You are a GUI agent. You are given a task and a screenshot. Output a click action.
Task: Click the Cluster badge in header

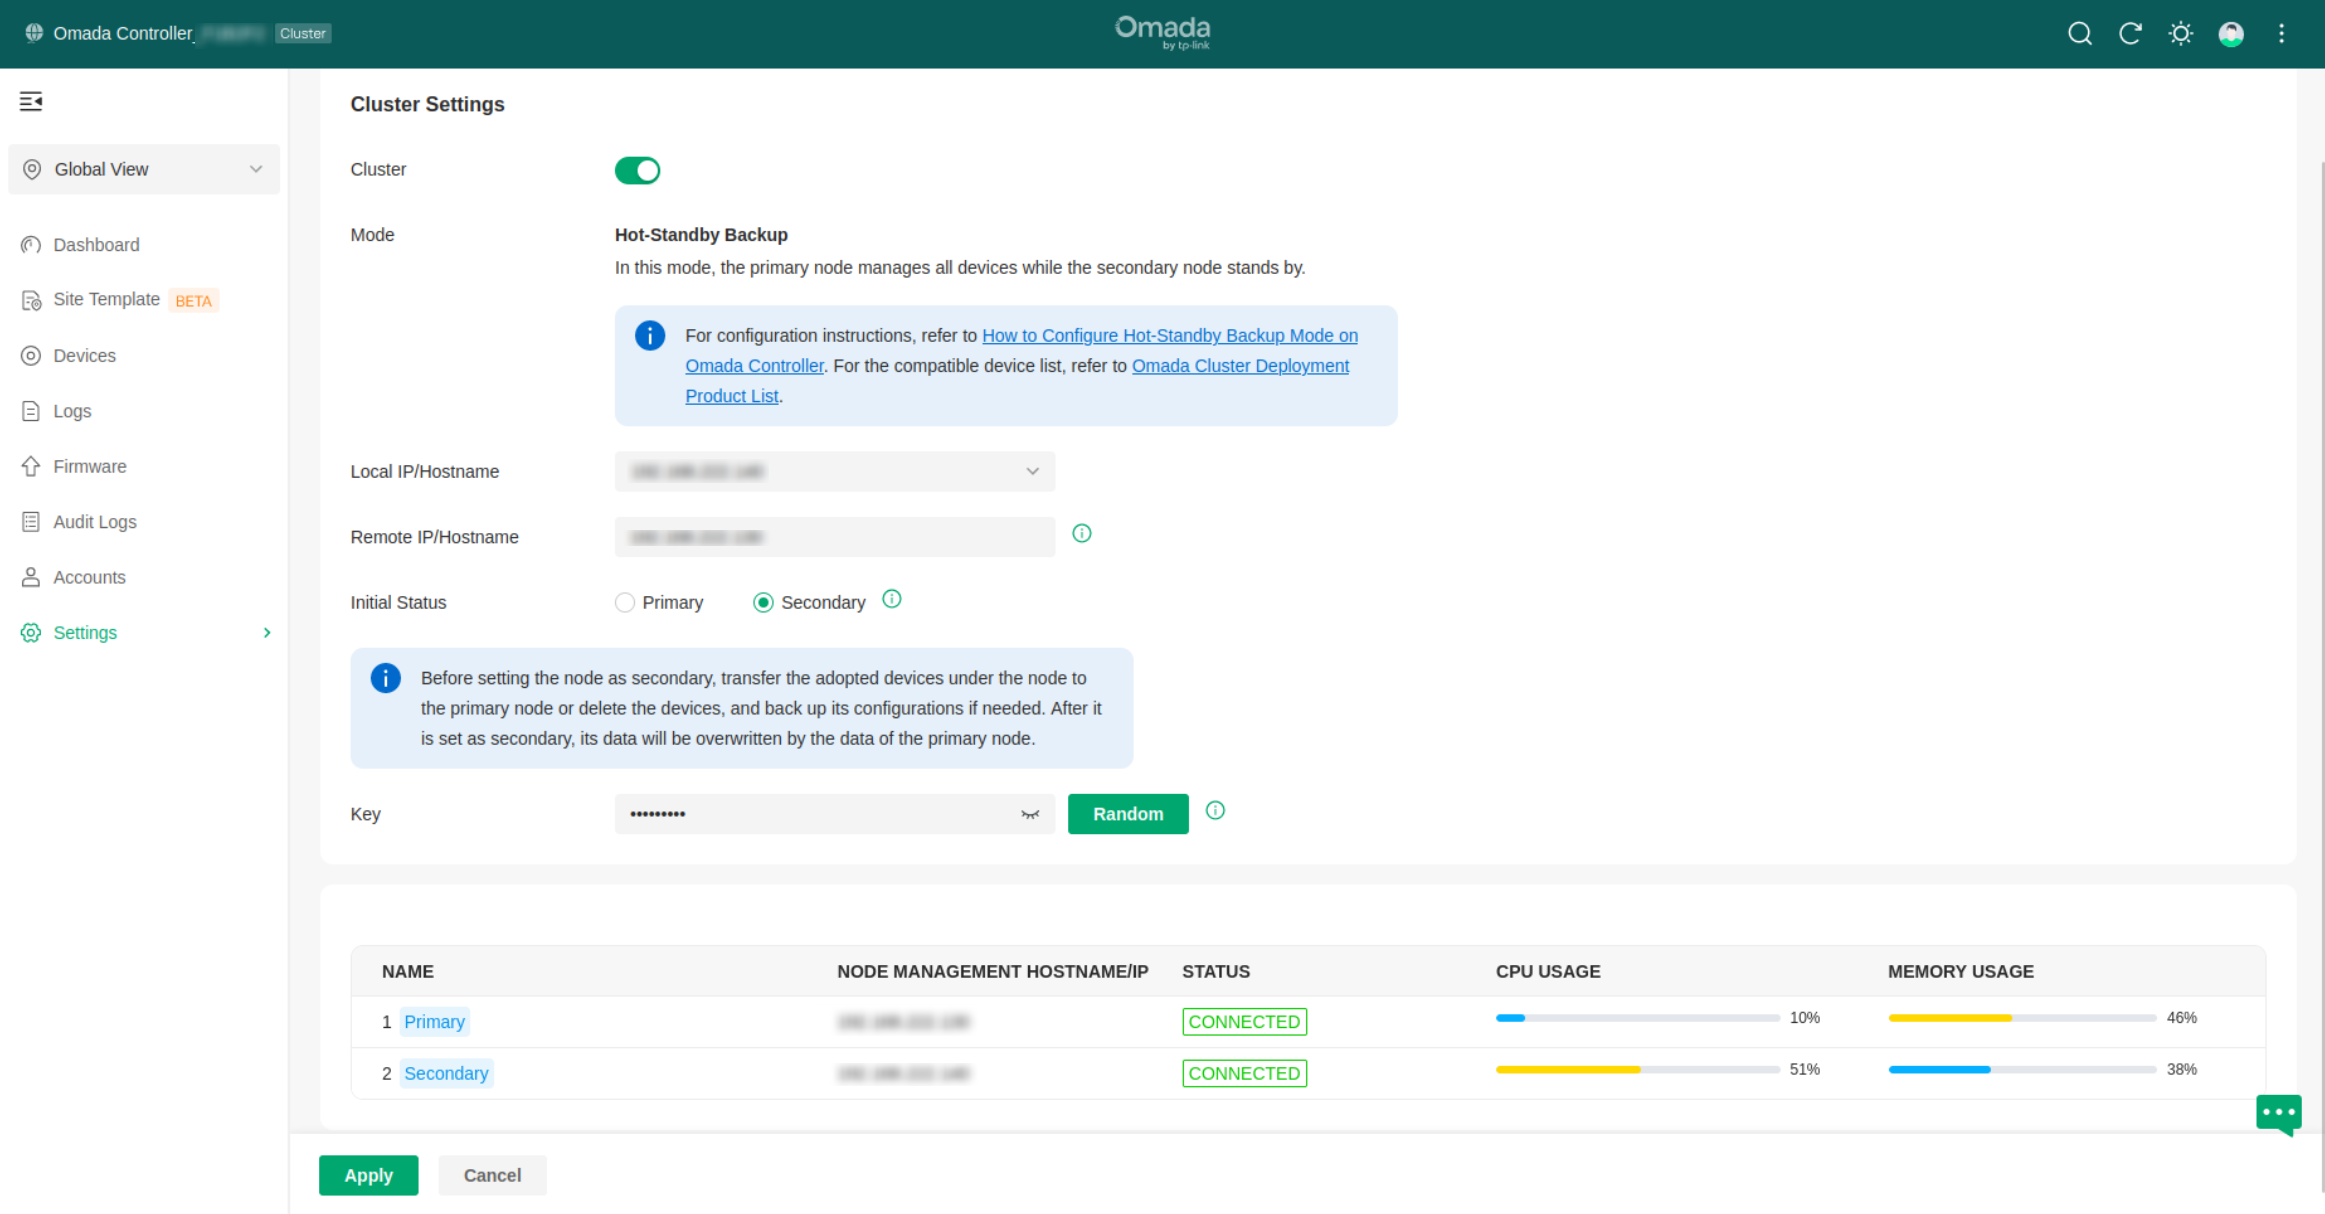coord(303,33)
